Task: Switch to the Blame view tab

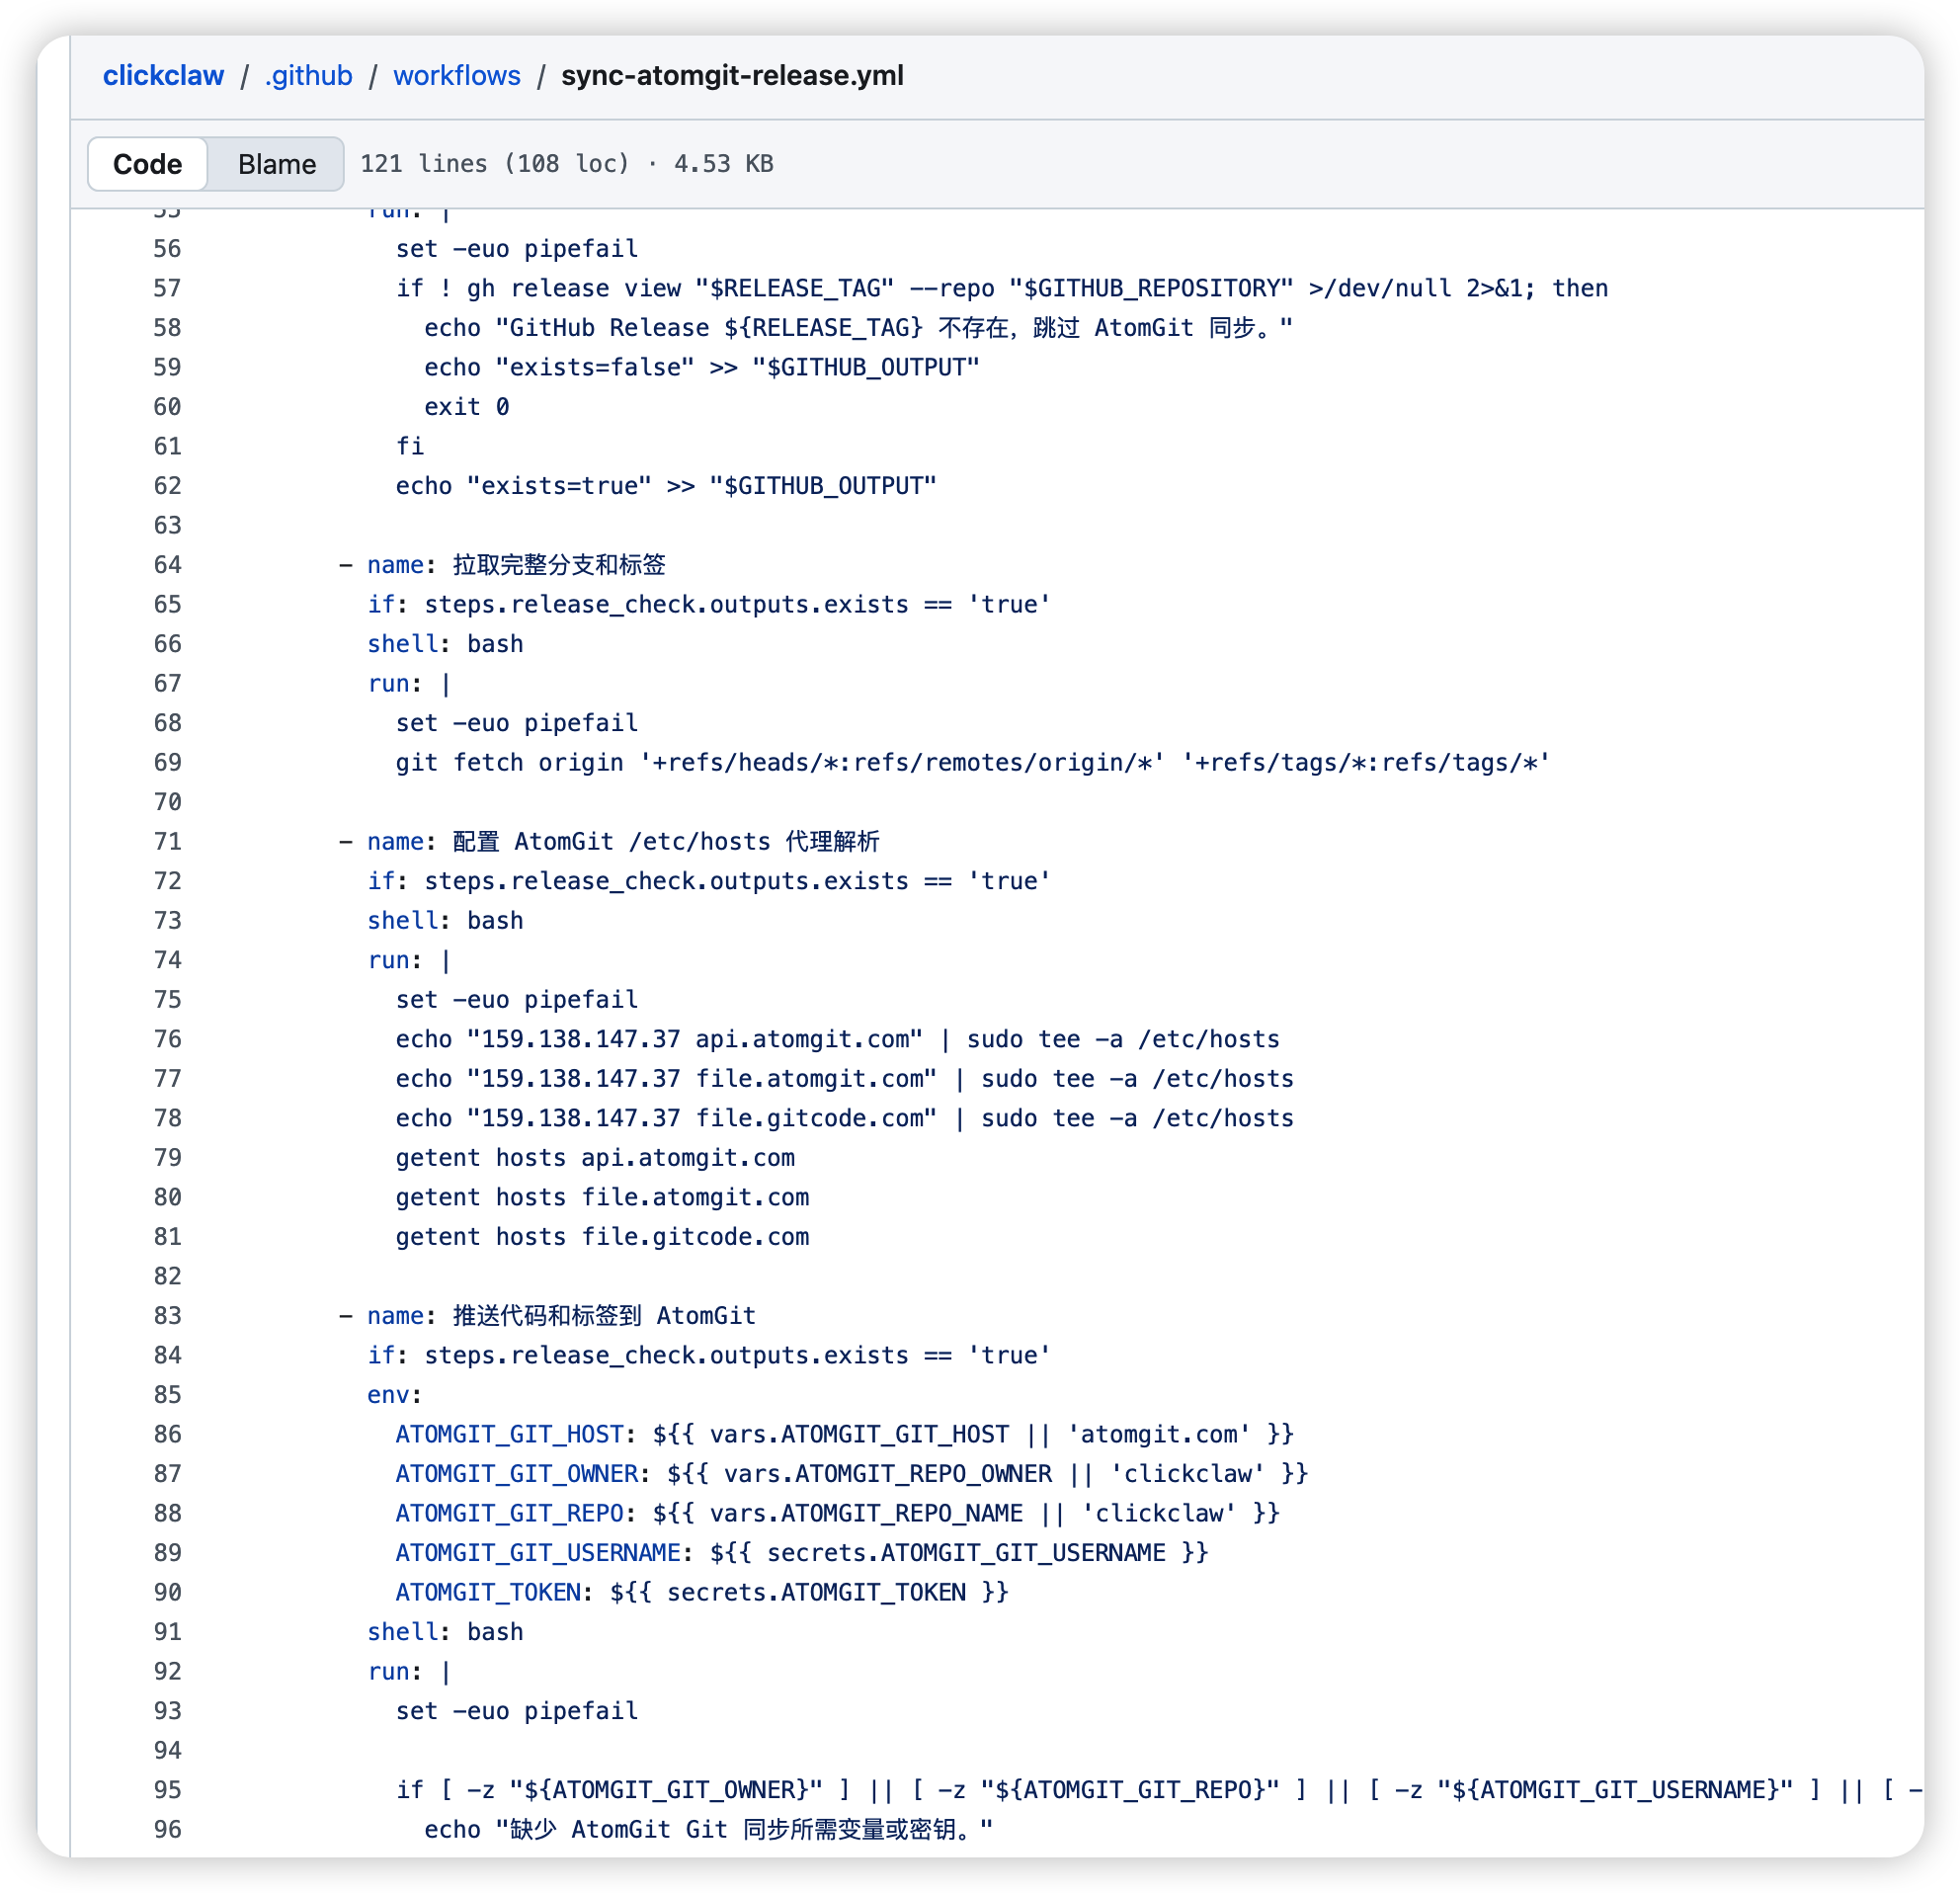Action: (x=277, y=164)
